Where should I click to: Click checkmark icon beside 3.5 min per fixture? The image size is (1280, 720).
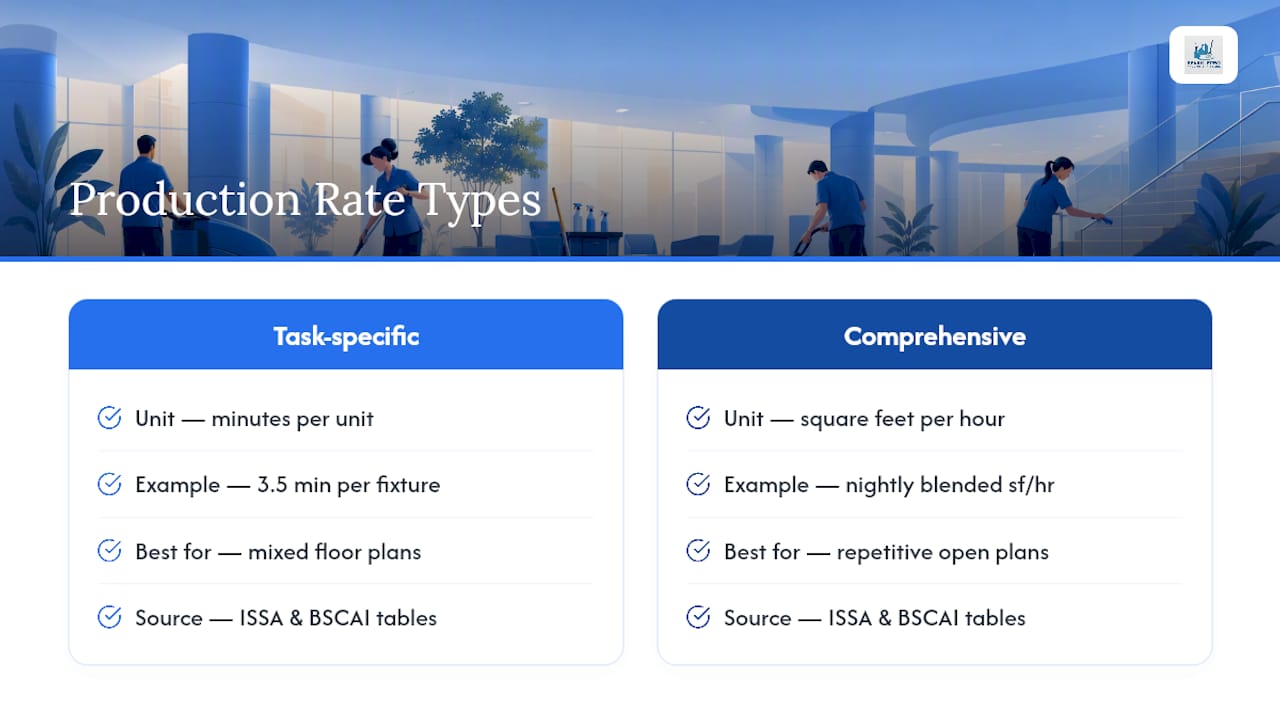[x=109, y=484]
